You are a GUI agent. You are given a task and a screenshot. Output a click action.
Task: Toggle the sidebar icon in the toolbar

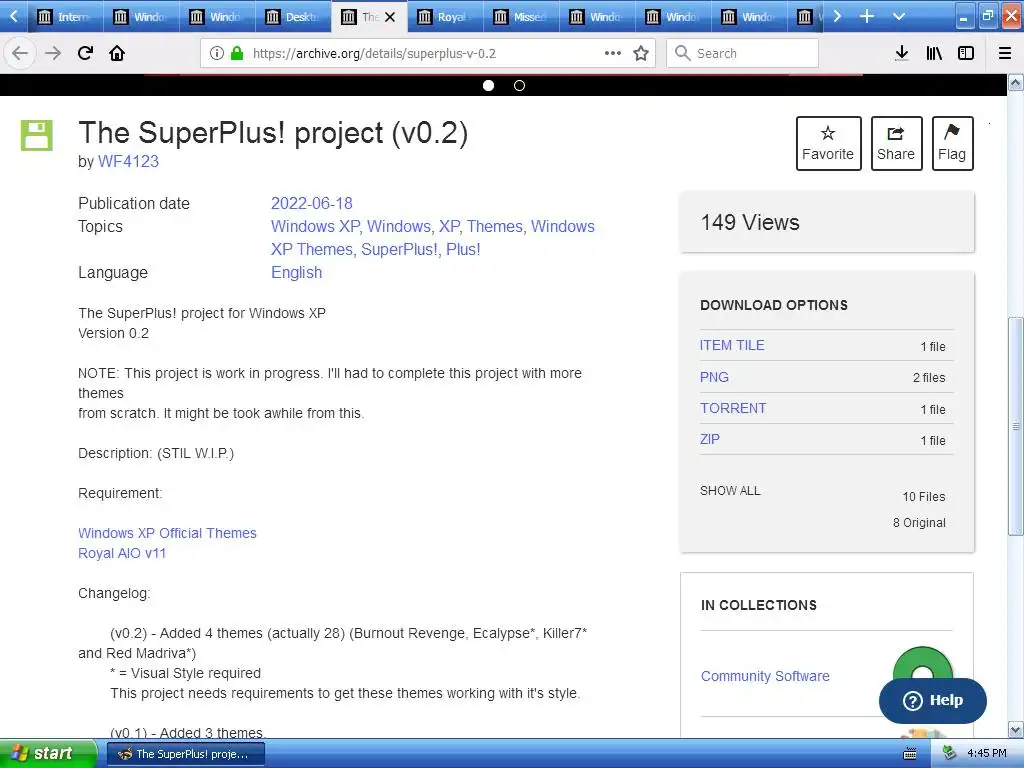tap(966, 53)
